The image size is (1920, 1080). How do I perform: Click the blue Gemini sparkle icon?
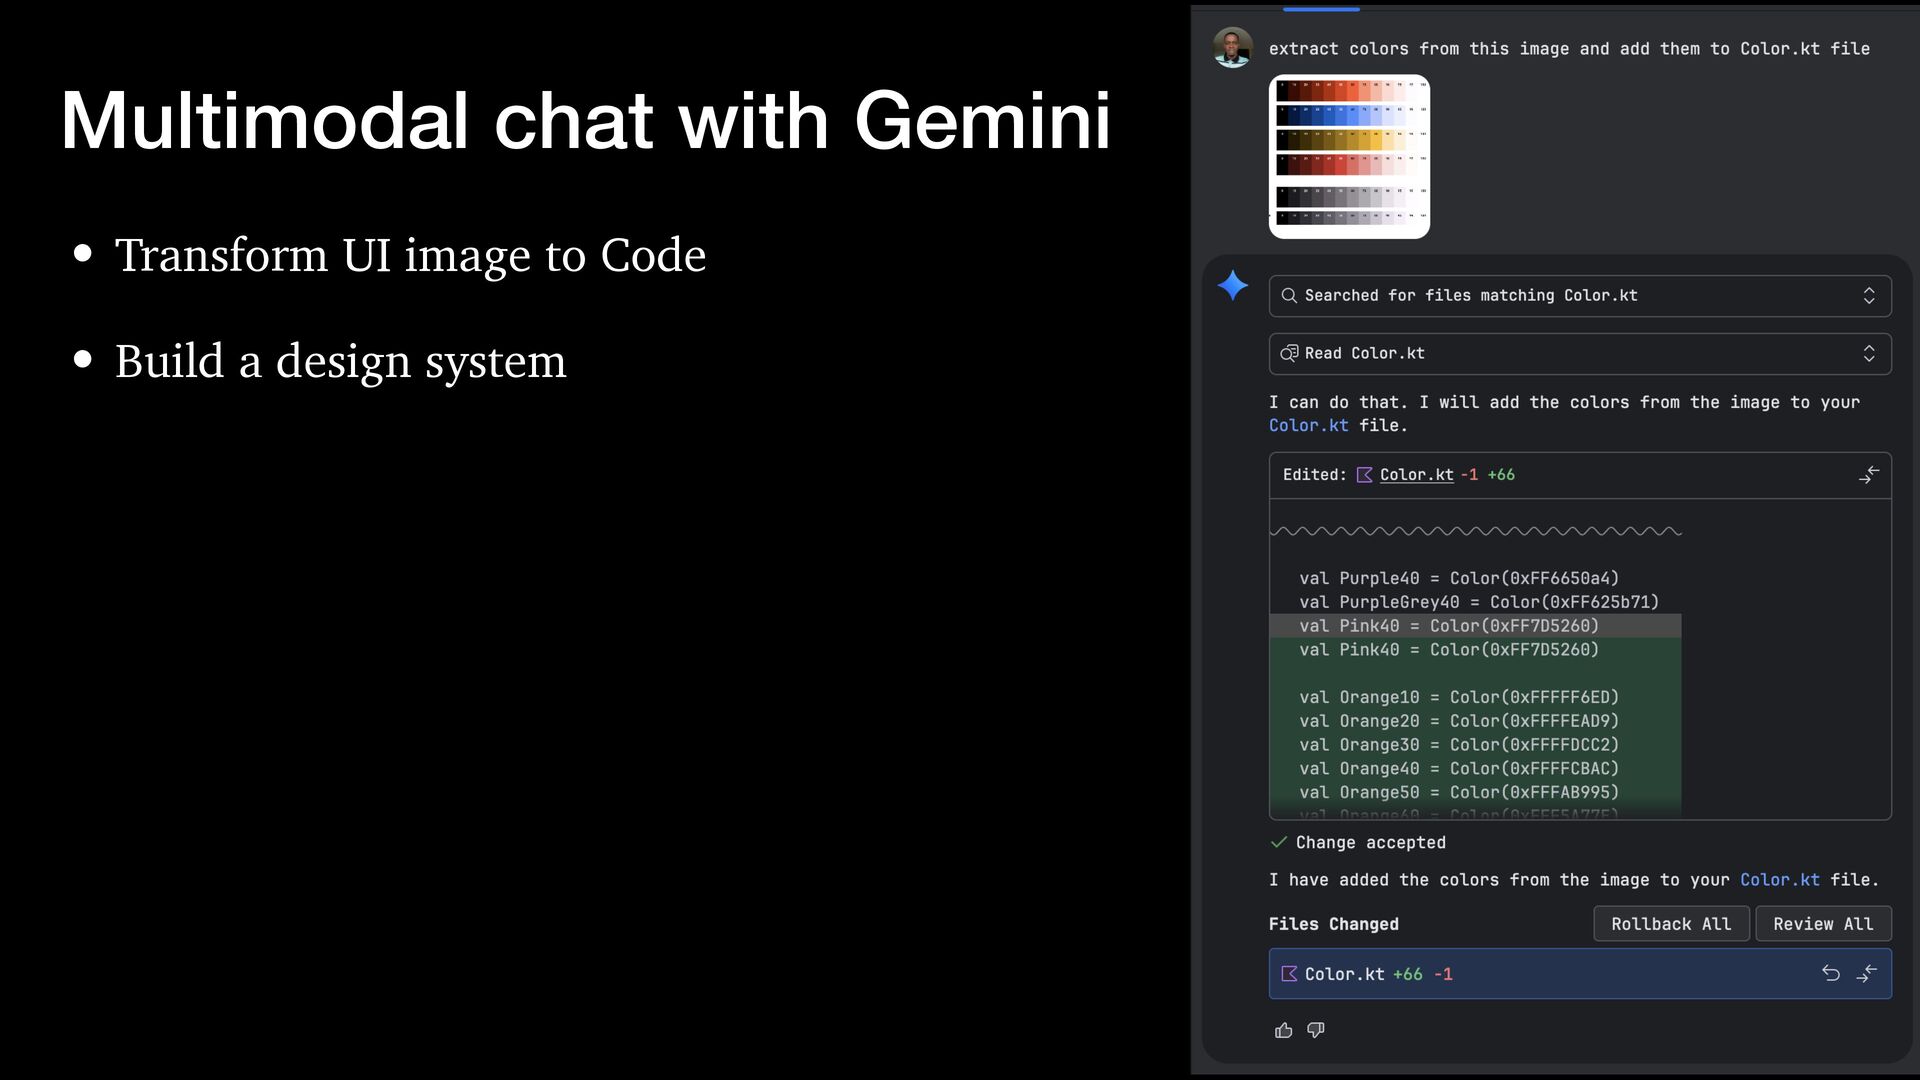pyautogui.click(x=1232, y=286)
